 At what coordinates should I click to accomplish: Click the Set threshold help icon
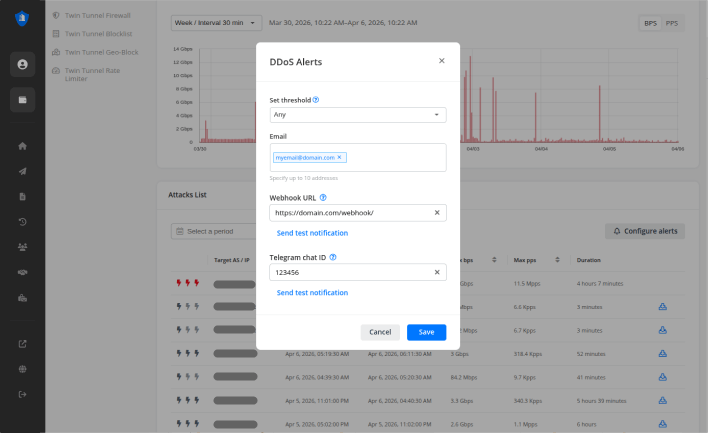pos(316,100)
